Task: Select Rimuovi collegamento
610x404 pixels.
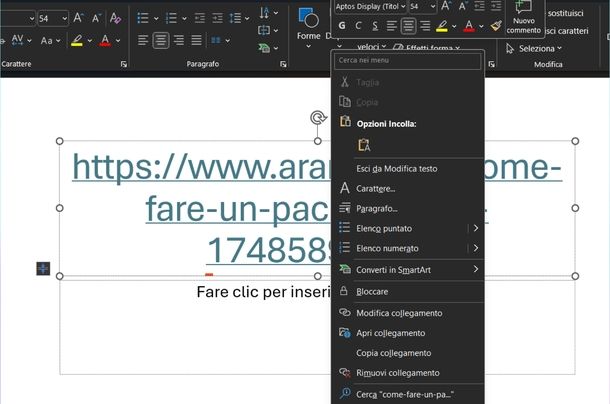Action: point(407,373)
